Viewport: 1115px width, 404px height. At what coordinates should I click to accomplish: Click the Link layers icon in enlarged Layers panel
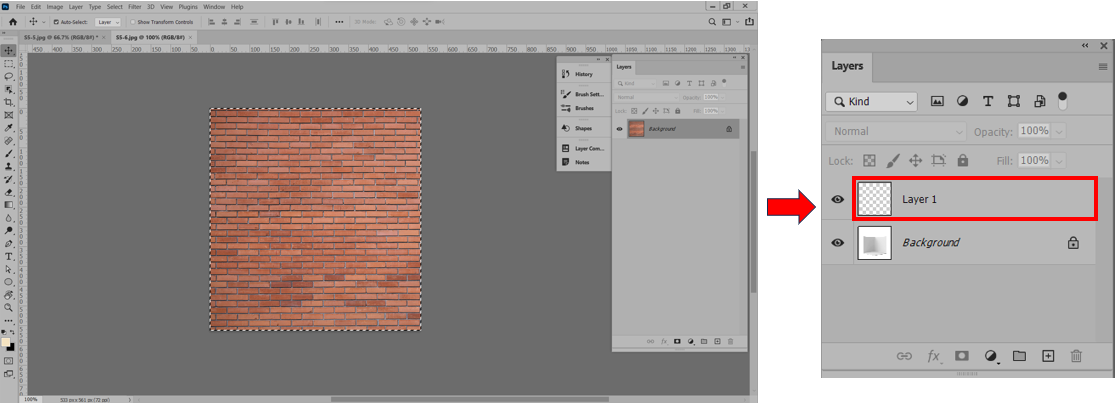tap(904, 356)
